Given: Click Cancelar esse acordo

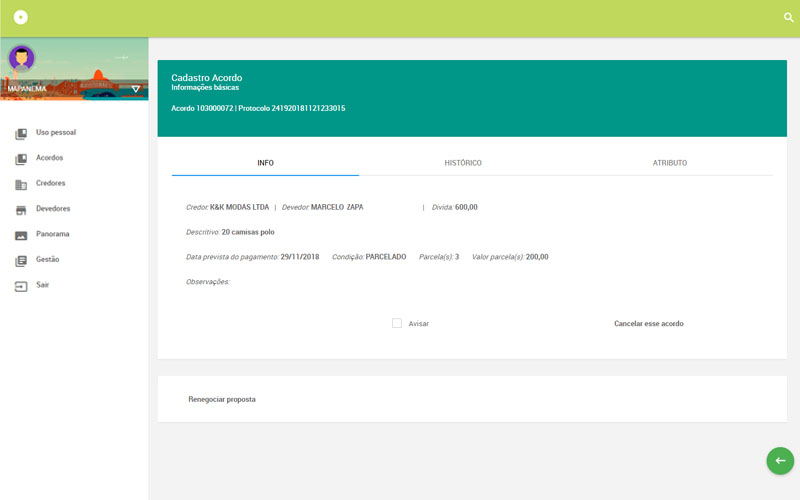Looking at the screenshot, I should tap(648, 324).
